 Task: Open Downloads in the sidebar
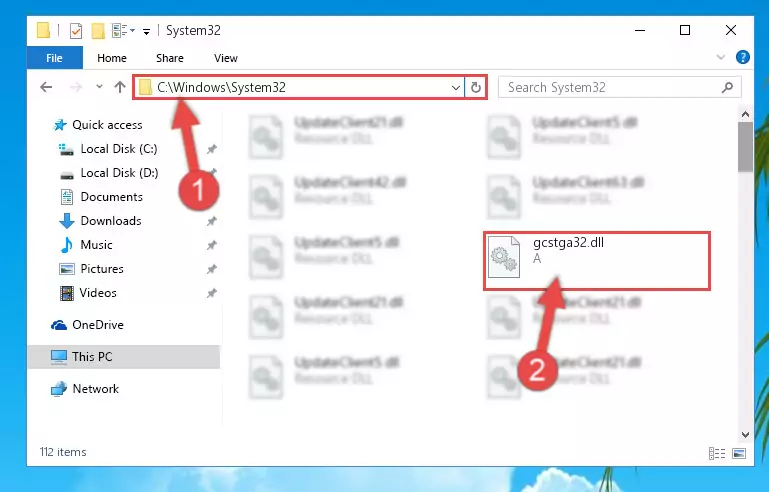[x=111, y=221]
